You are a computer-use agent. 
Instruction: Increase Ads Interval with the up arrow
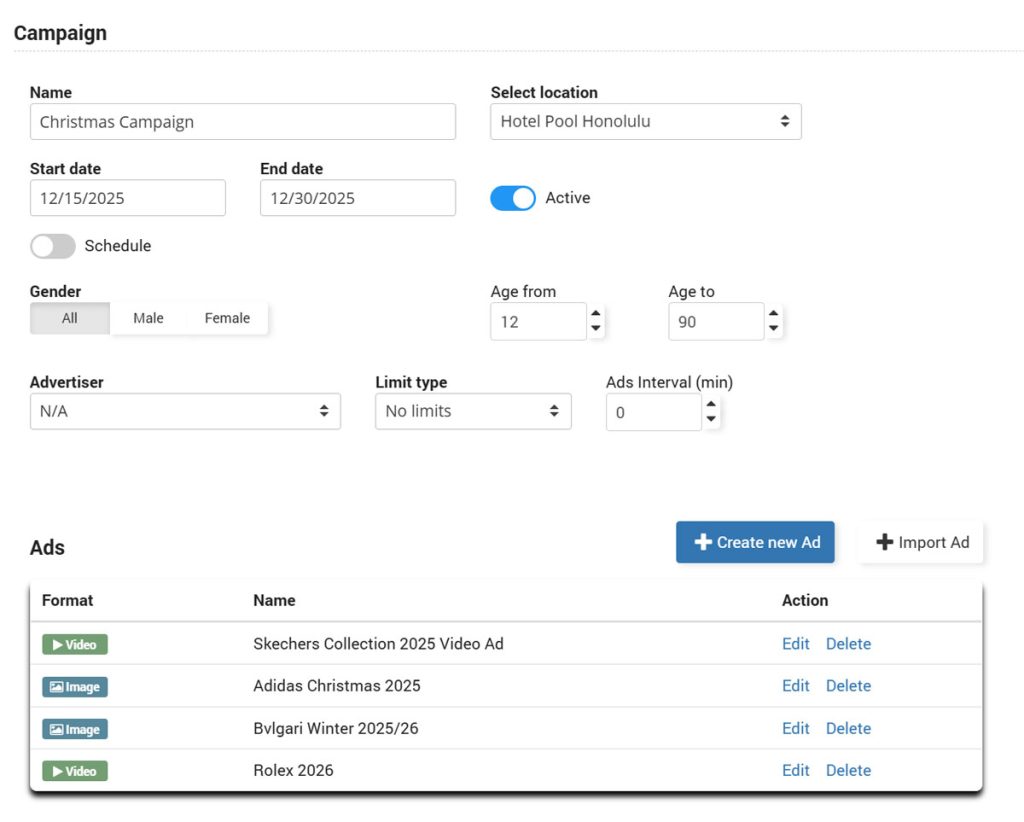(711, 405)
